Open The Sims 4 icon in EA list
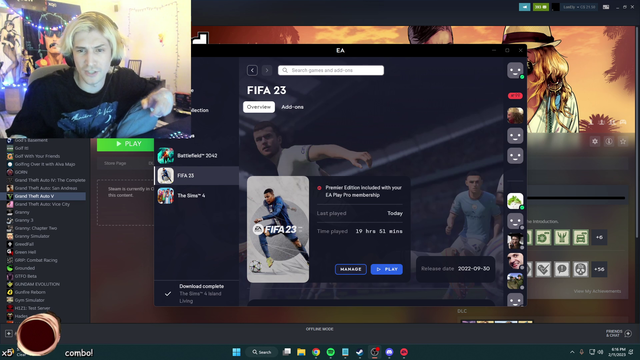Image resolution: width=640 pixels, height=360 pixels. (x=166, y=196)
